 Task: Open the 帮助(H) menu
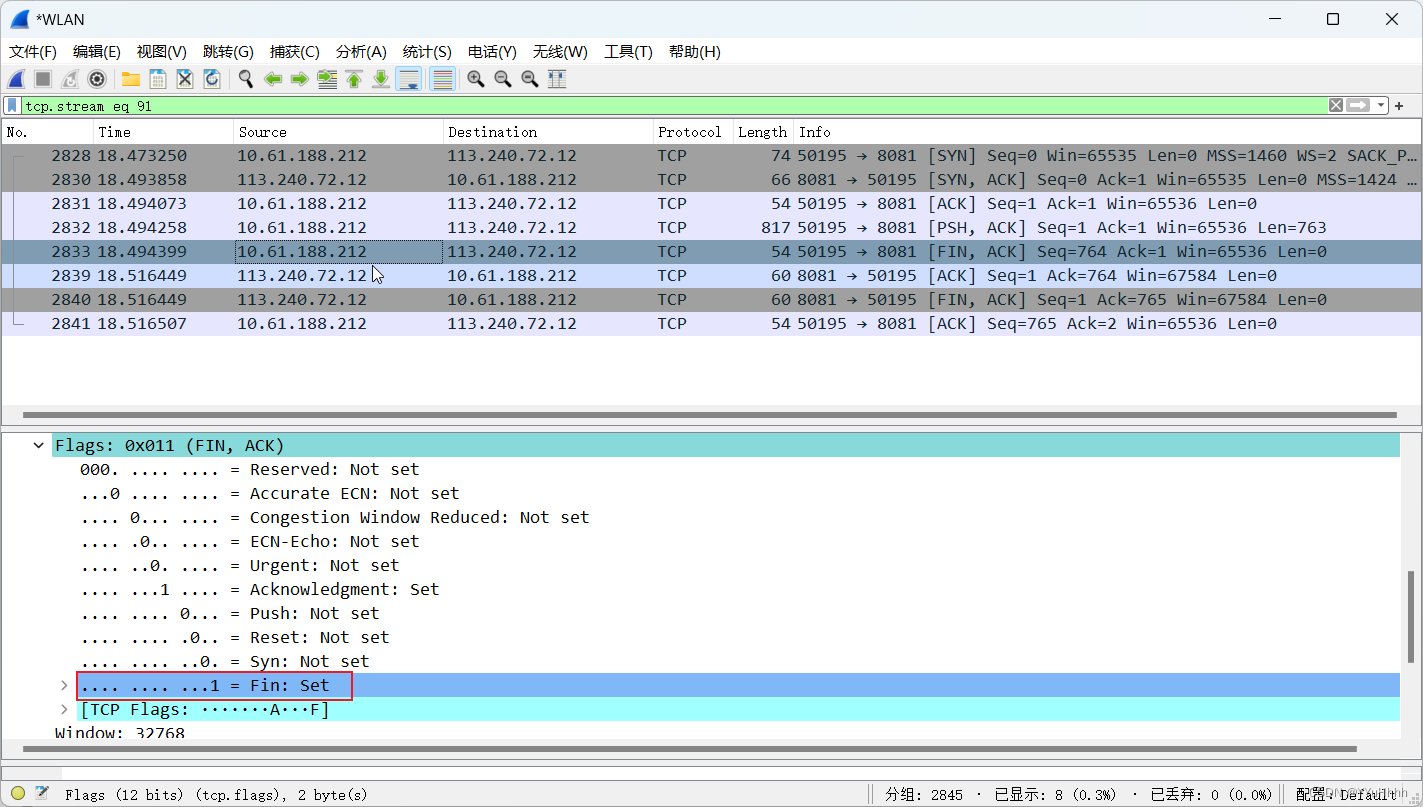click(x=695, y=52)
